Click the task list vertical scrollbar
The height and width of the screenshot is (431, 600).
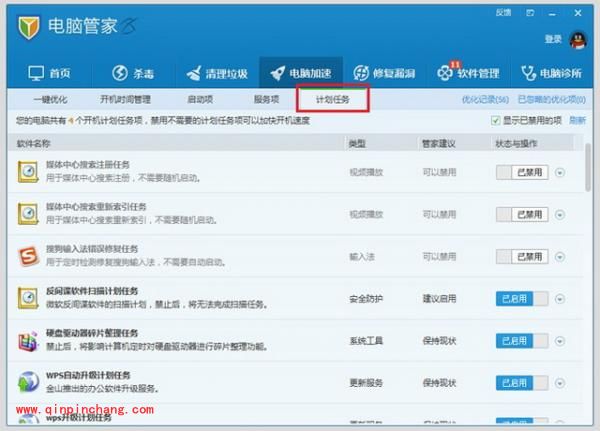pos(588,167)
